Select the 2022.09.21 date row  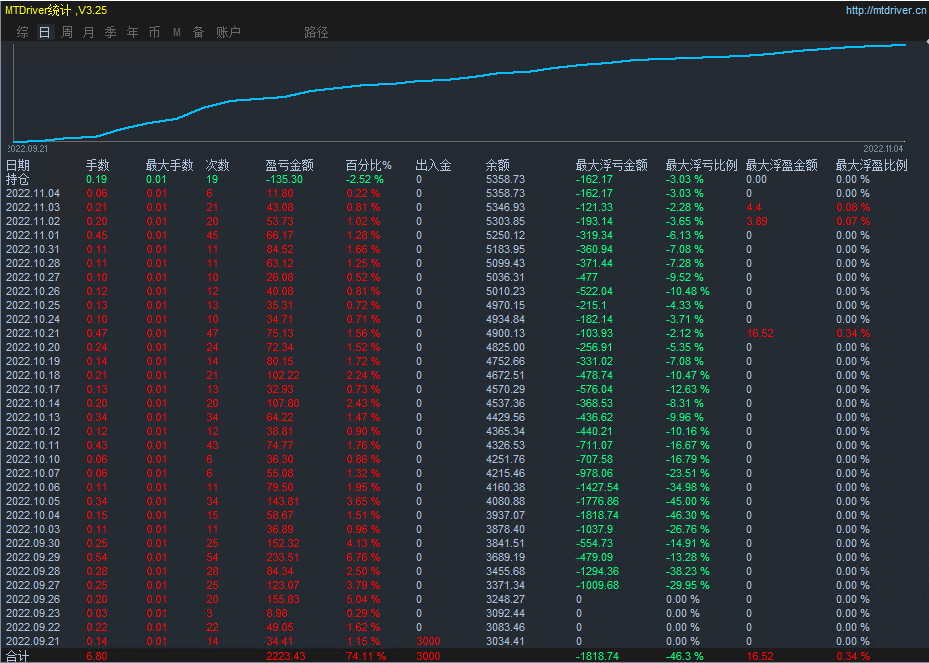coord(33,641)
